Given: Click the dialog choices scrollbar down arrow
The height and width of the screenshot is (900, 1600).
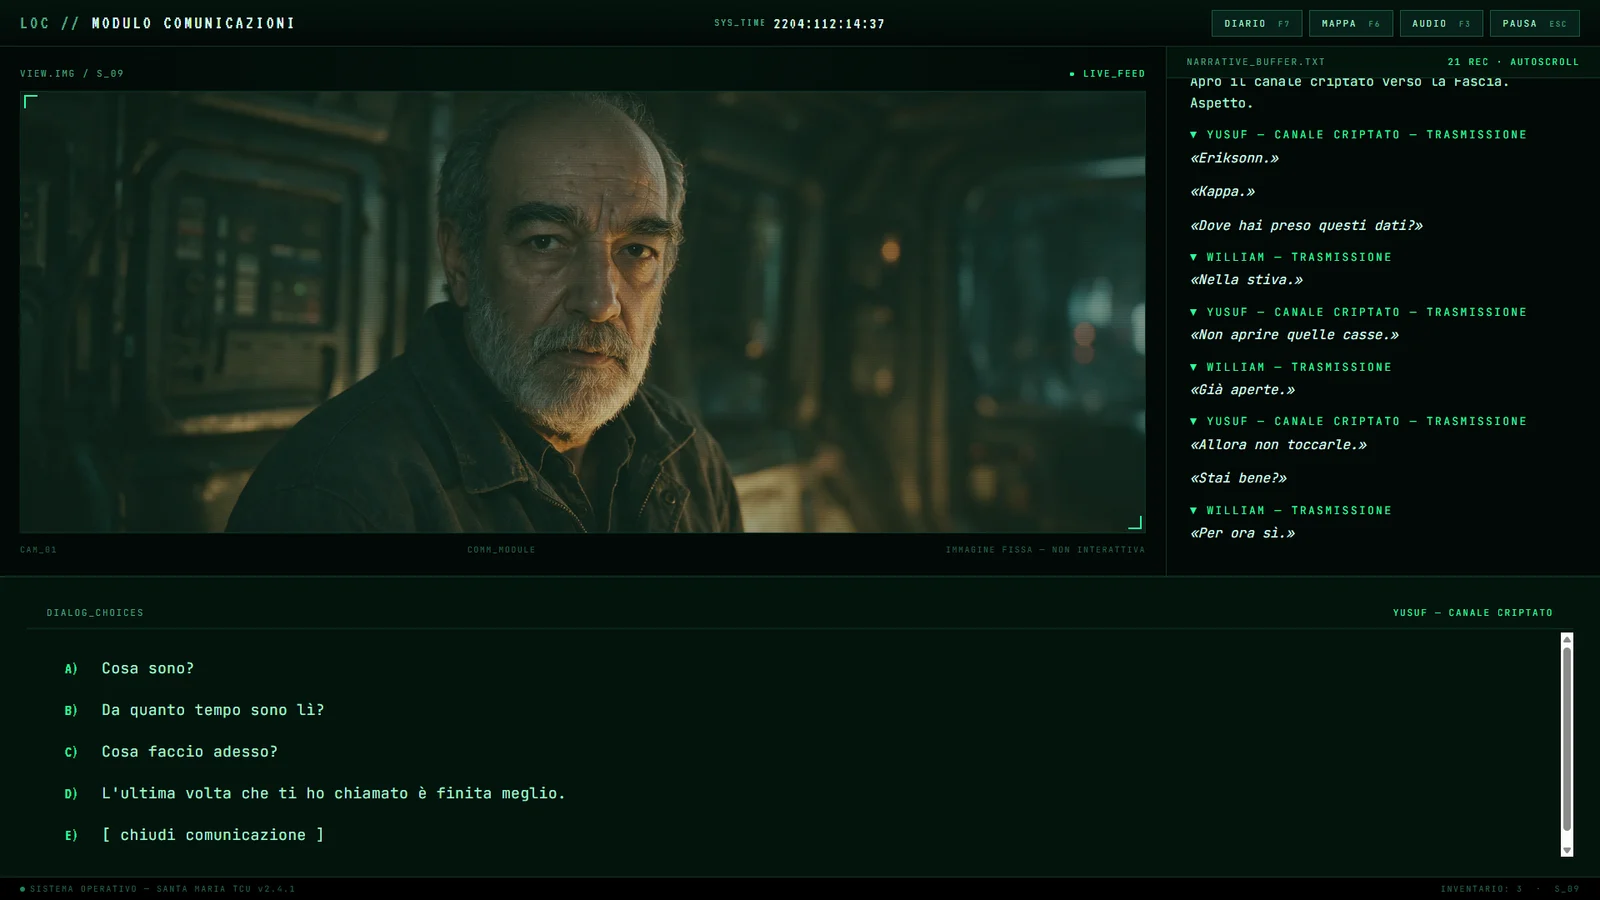Looking at the screenshot, I should coord(1567,850).
